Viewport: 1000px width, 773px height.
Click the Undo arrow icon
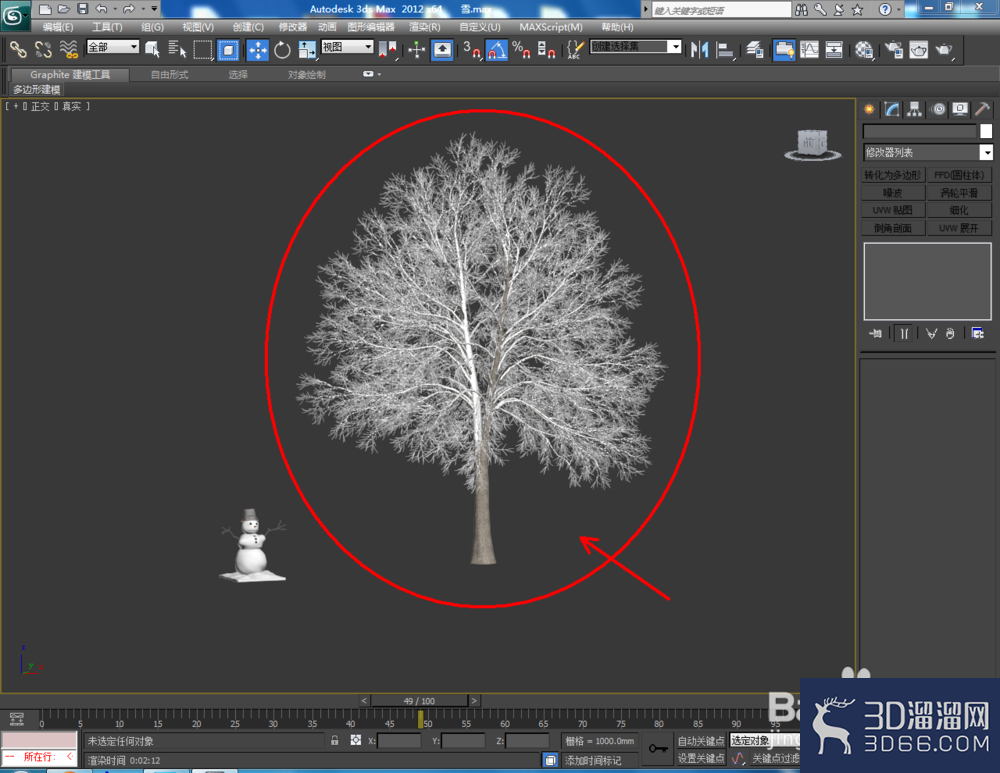101,9
